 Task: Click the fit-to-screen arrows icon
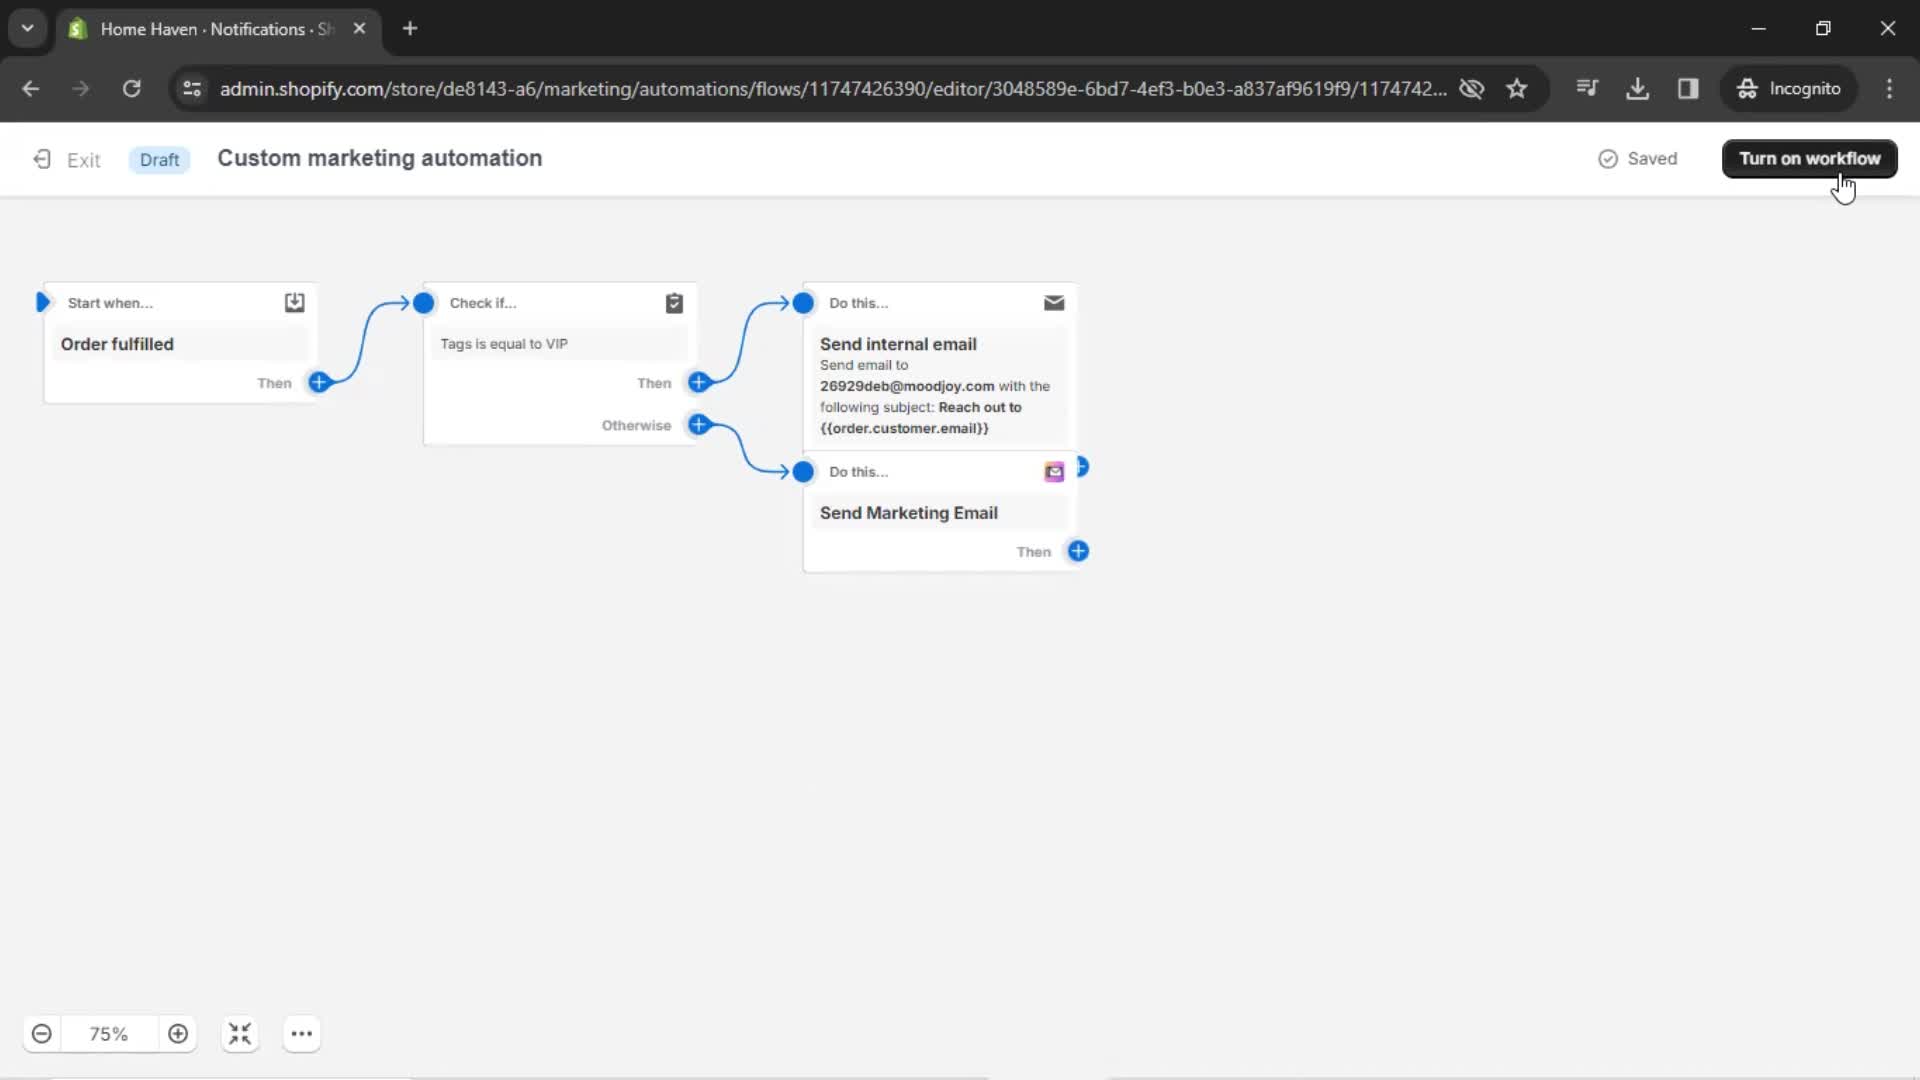[x=239, y=1034]
